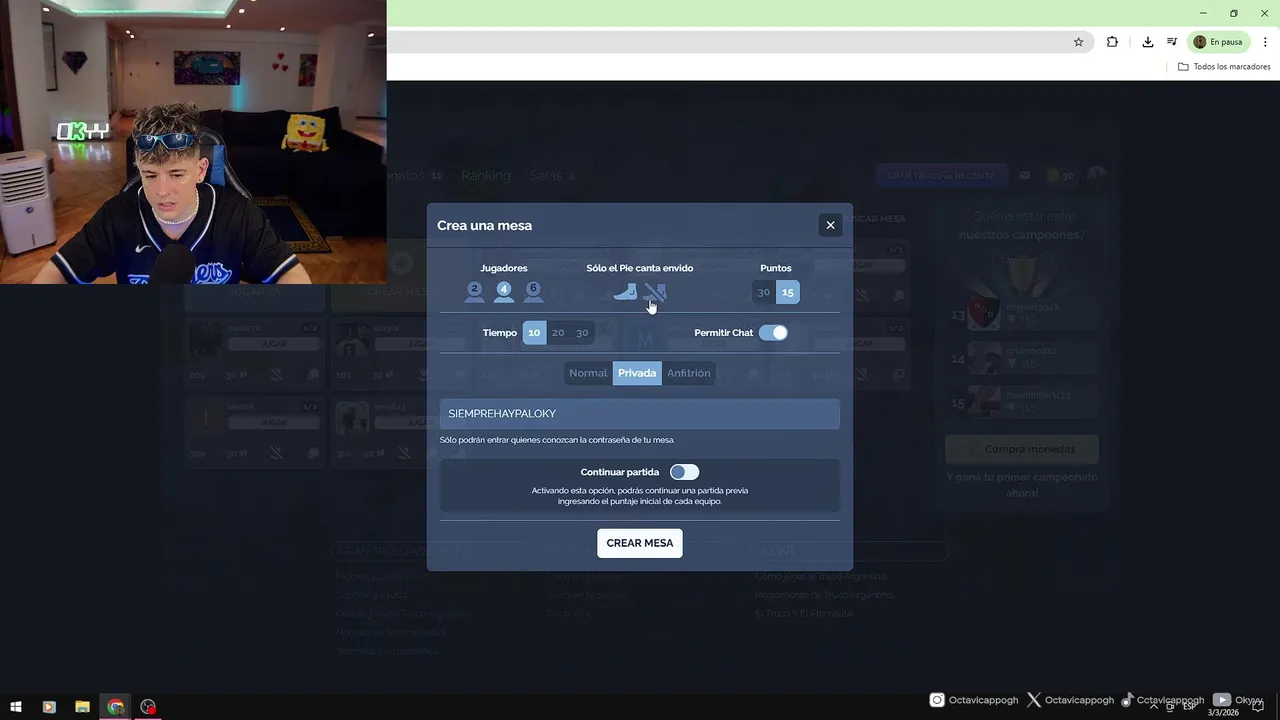1280x720 pixels.
Task: Select the 2 players icon
Action: [x=474, y=292]
